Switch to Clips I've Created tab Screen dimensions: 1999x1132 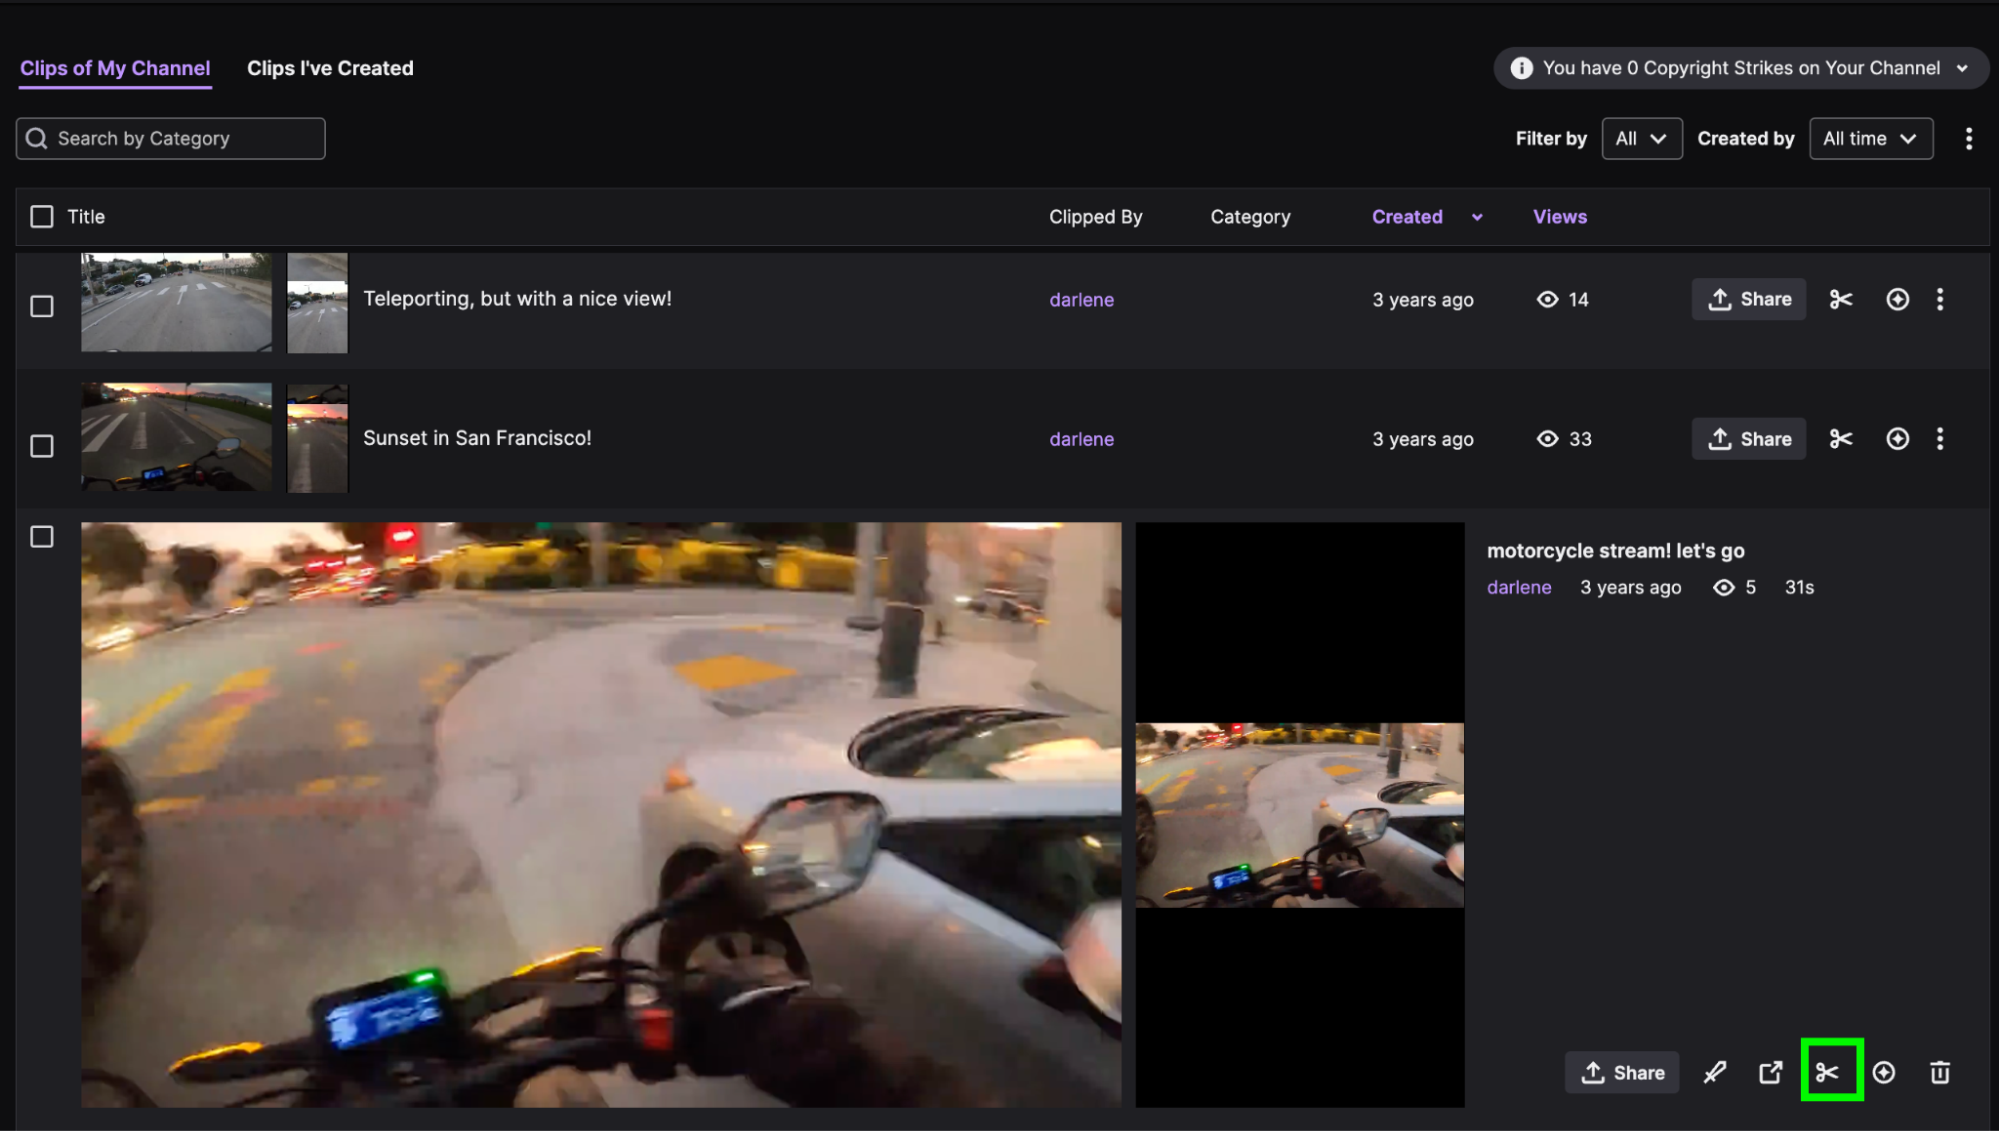tap(330, 68)
